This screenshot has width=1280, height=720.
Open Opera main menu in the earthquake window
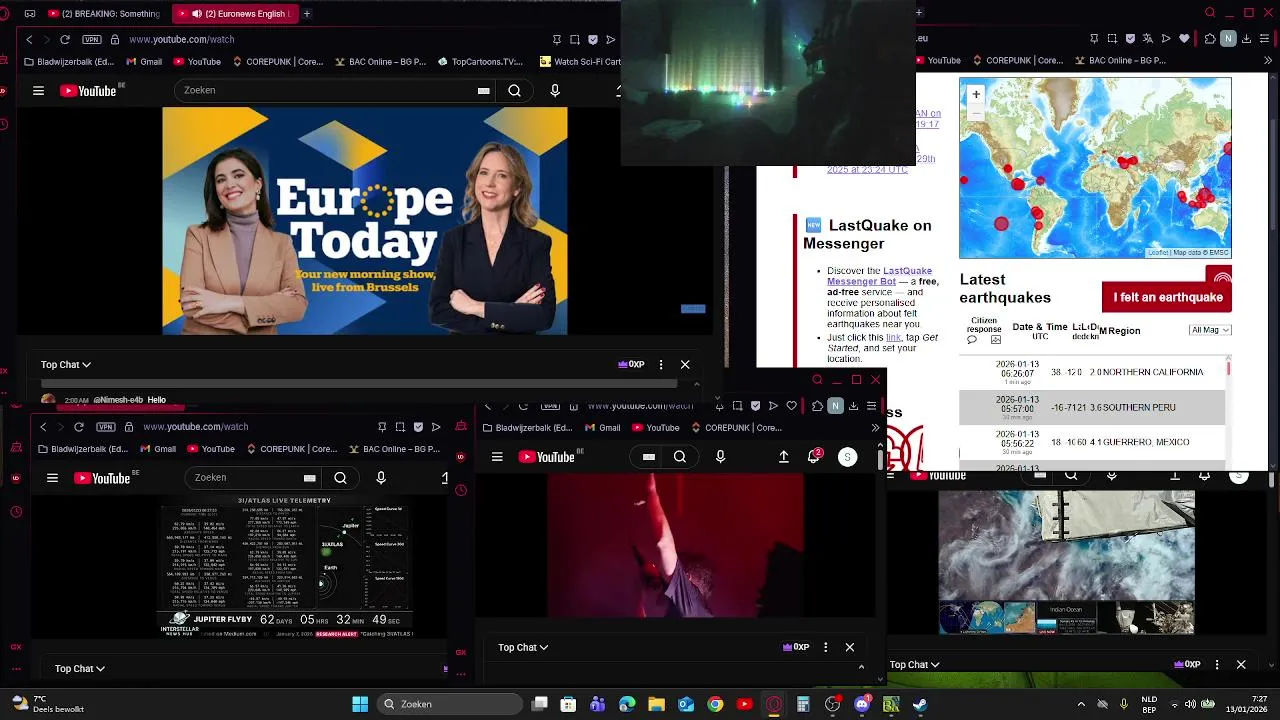click(1263, 39)
